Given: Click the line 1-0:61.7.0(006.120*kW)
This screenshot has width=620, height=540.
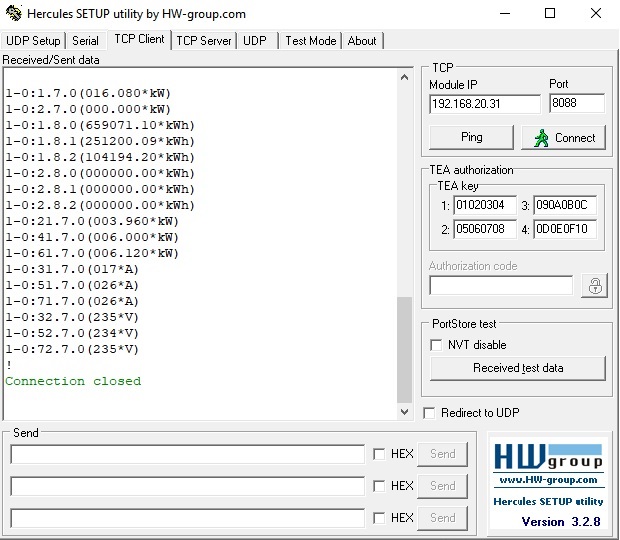Looking at the screenshot, I should tap(92, 253).
